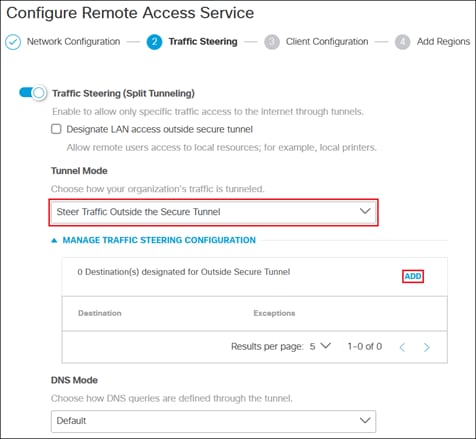Select the Network Configuration step label
Viewport: 476px width, 439px height.
click(x=73, y=42)
